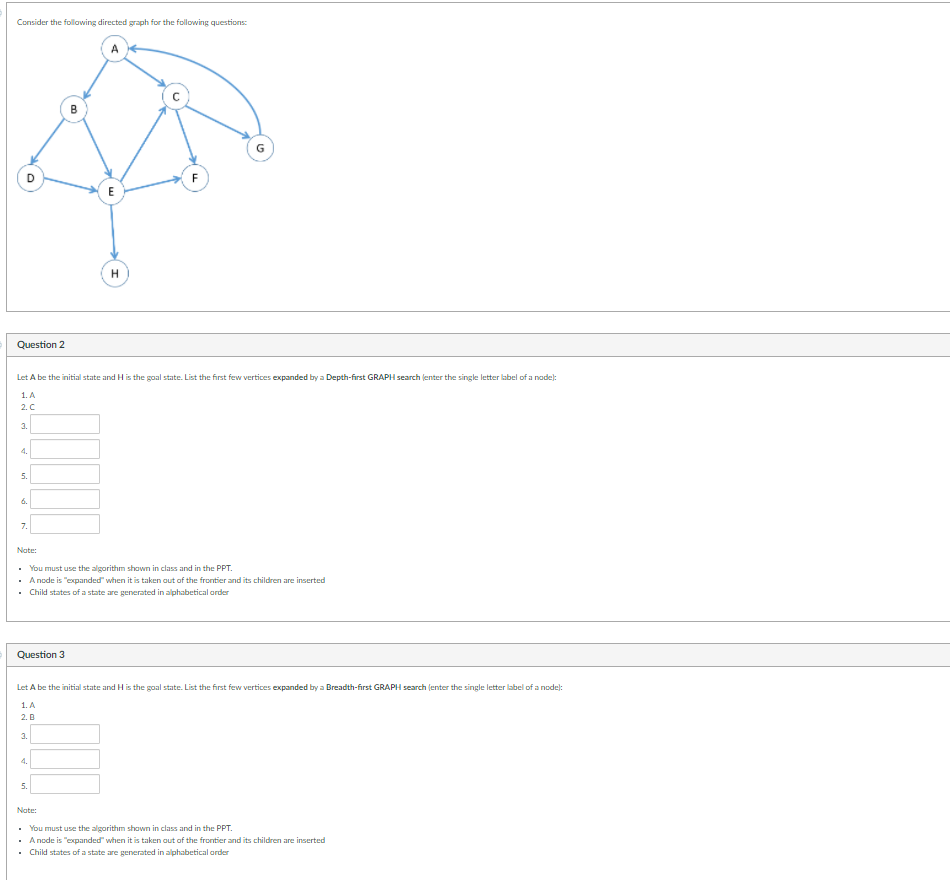Click node C in the graph diagram
Image resolution: width=950 pixels, height=880 pixels.
pos(175,96)
